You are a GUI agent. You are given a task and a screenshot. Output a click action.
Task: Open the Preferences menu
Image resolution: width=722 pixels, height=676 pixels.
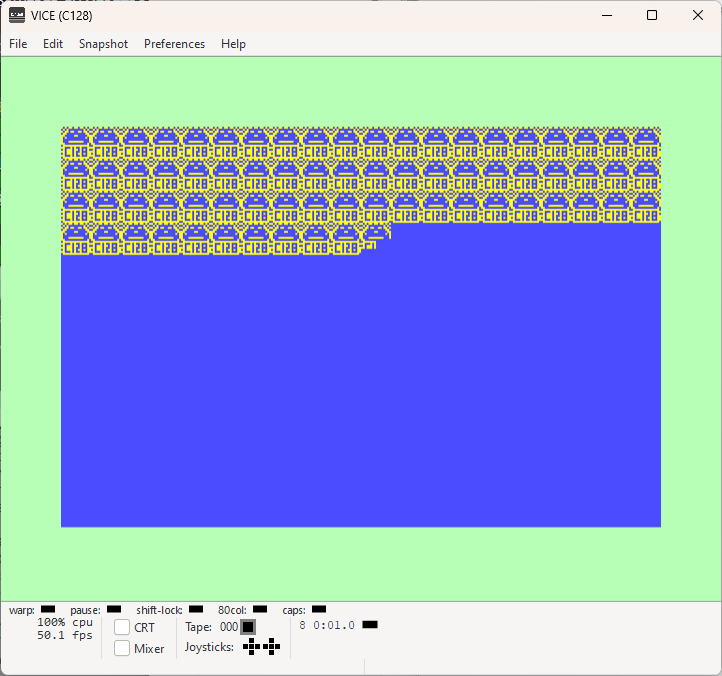click(x=175, y=44)
